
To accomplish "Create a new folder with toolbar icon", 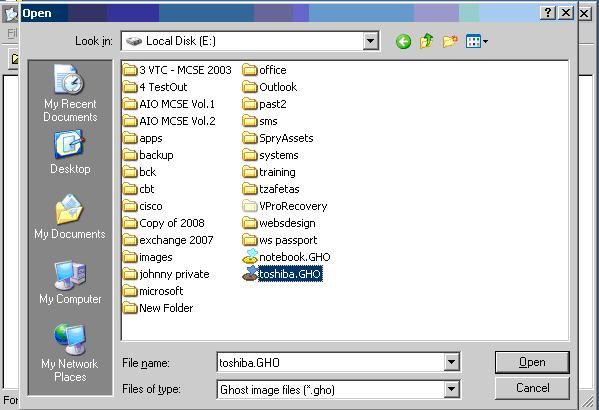I will (450, 41).
